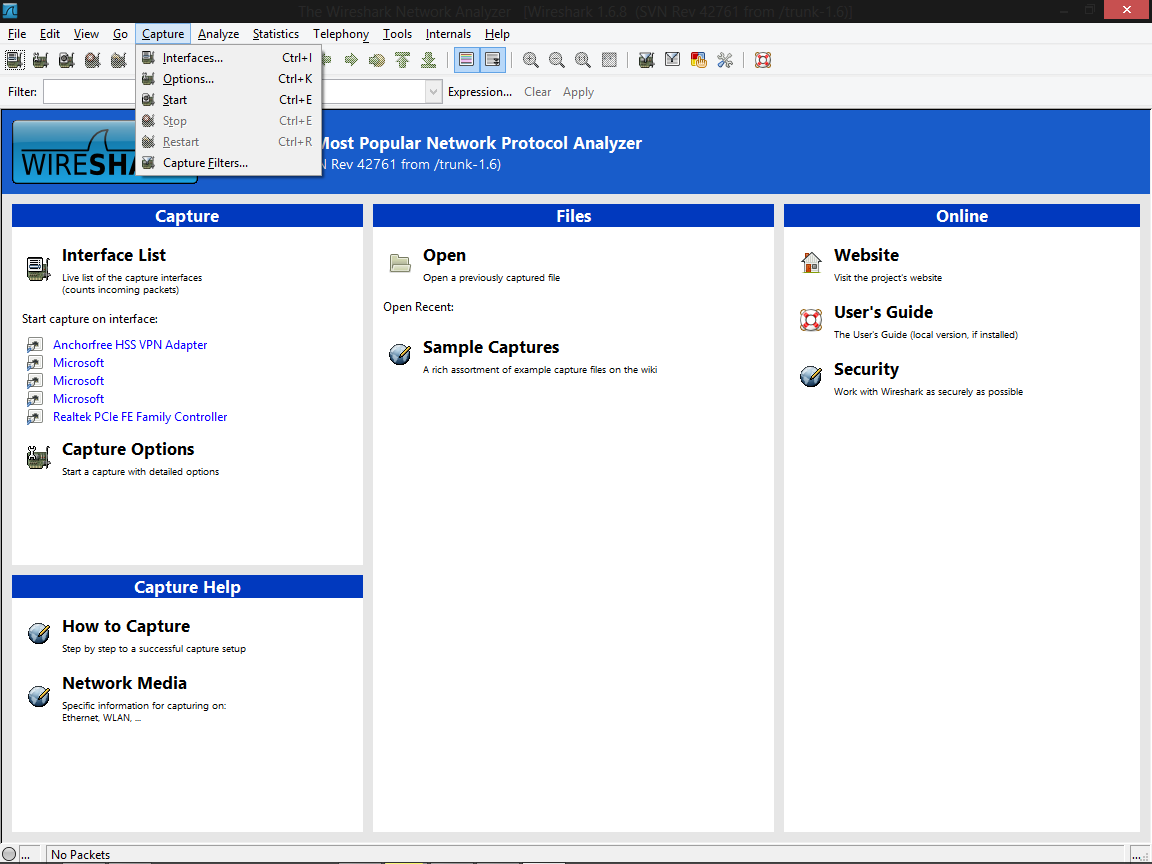Click the Go forward arrow toolbar icon
This screenshot has width=1152, height=864.
coord(351,60)
